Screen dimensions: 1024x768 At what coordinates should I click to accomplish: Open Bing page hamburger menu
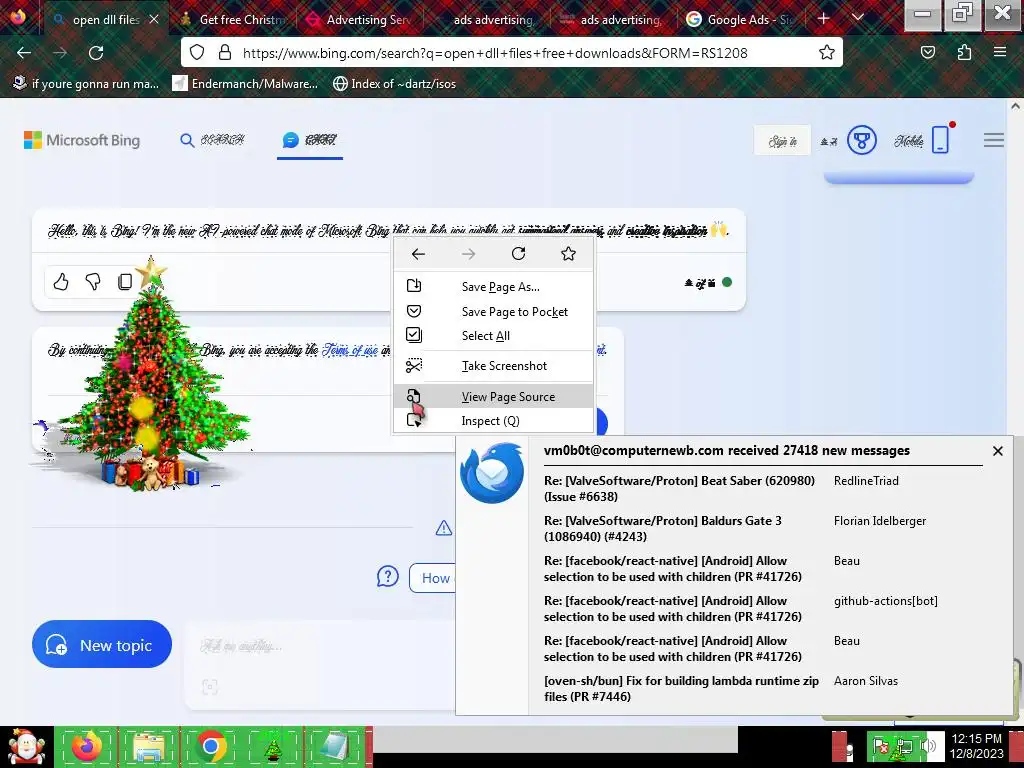pyautogui.click(x=993, y=140)
